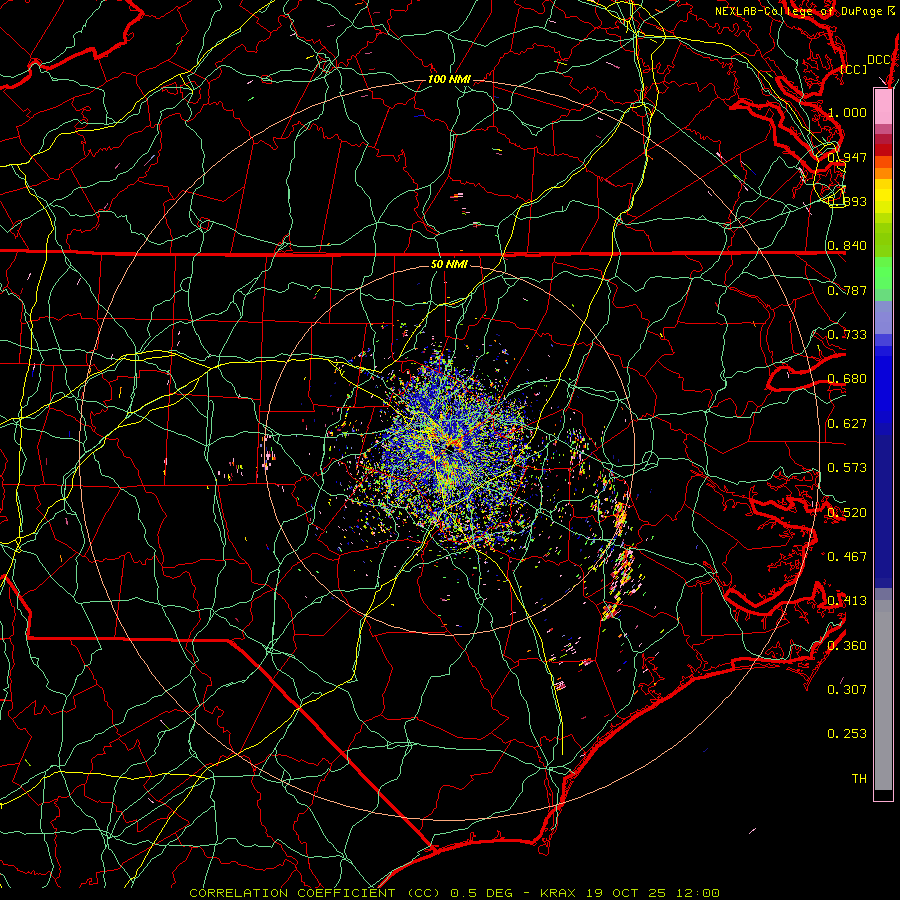Click the 50 NMI range ring label

(x=449, y=265)
